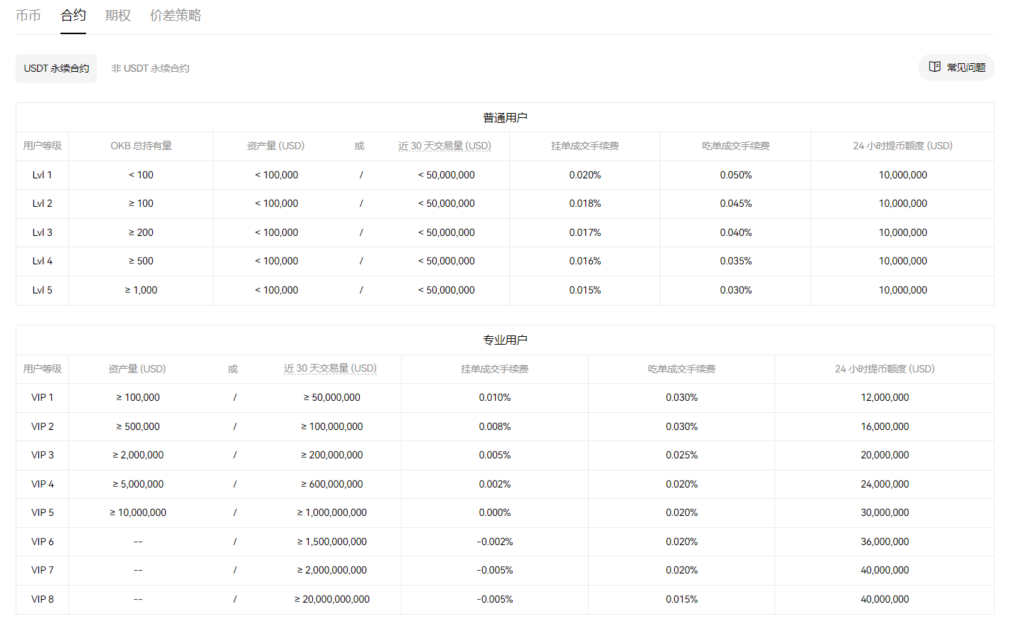Click Lvl 1 taker fee 0.050%
This screenshot has height=619, width=1024.
coord(736,175)
